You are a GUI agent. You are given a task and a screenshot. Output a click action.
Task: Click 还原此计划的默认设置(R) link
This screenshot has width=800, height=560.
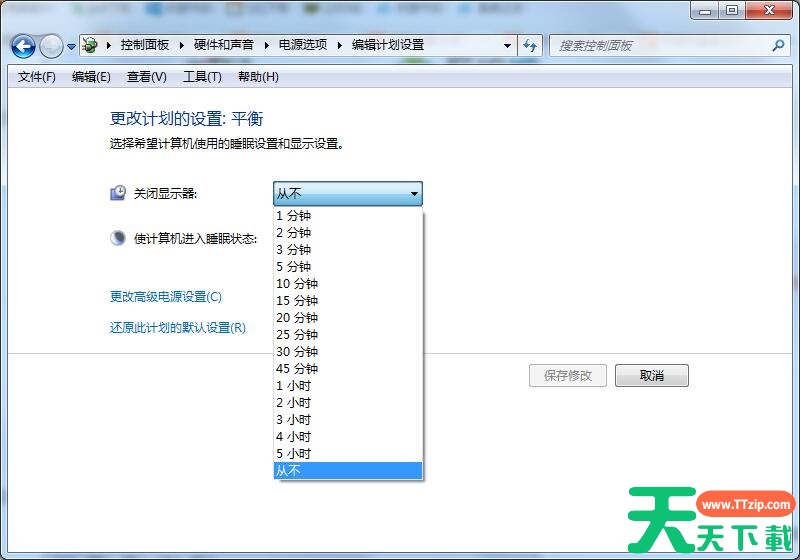pyautogui.click(x=178, y=327)
